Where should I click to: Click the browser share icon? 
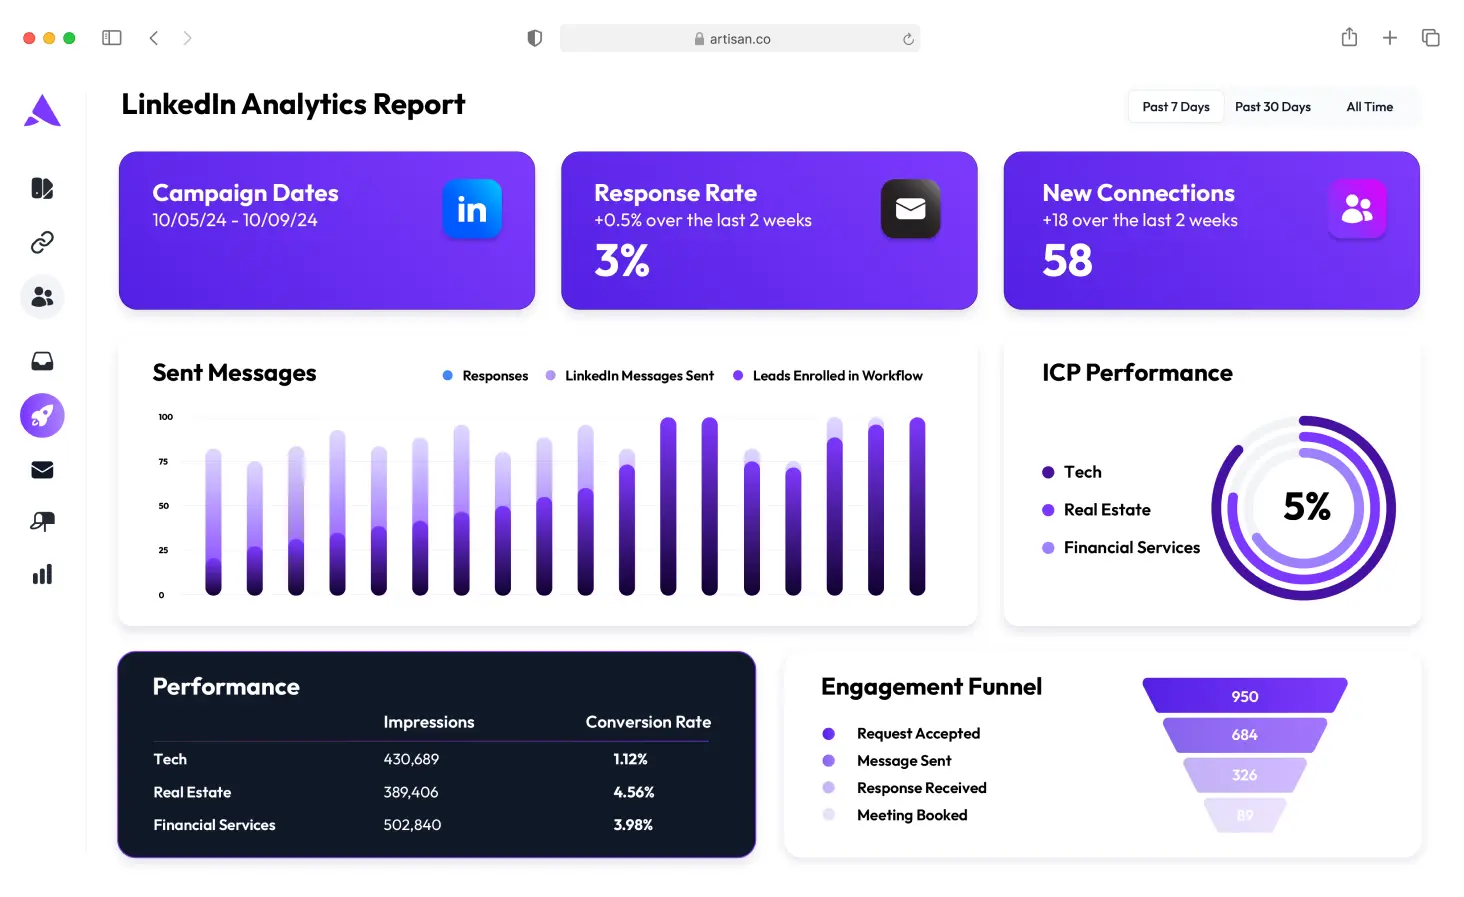tap(1349, 38)
